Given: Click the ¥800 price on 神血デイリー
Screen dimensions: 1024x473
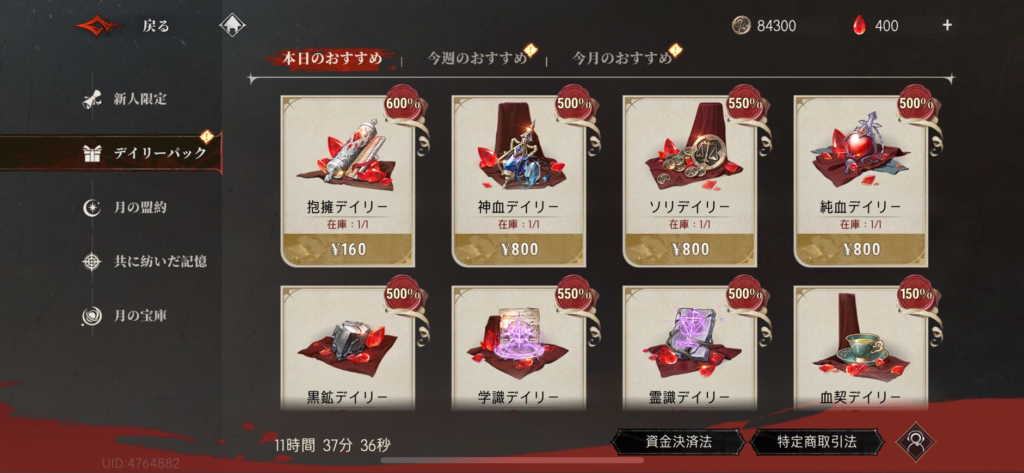Looking at the screenshot, I should 518,249.
